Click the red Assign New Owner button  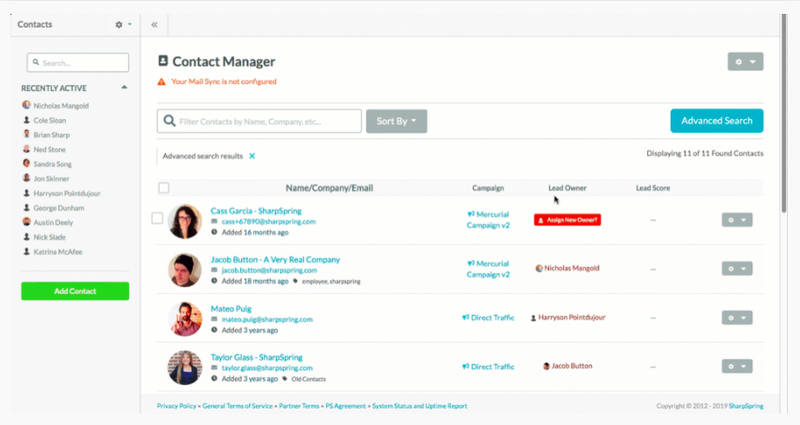[567, 220]
